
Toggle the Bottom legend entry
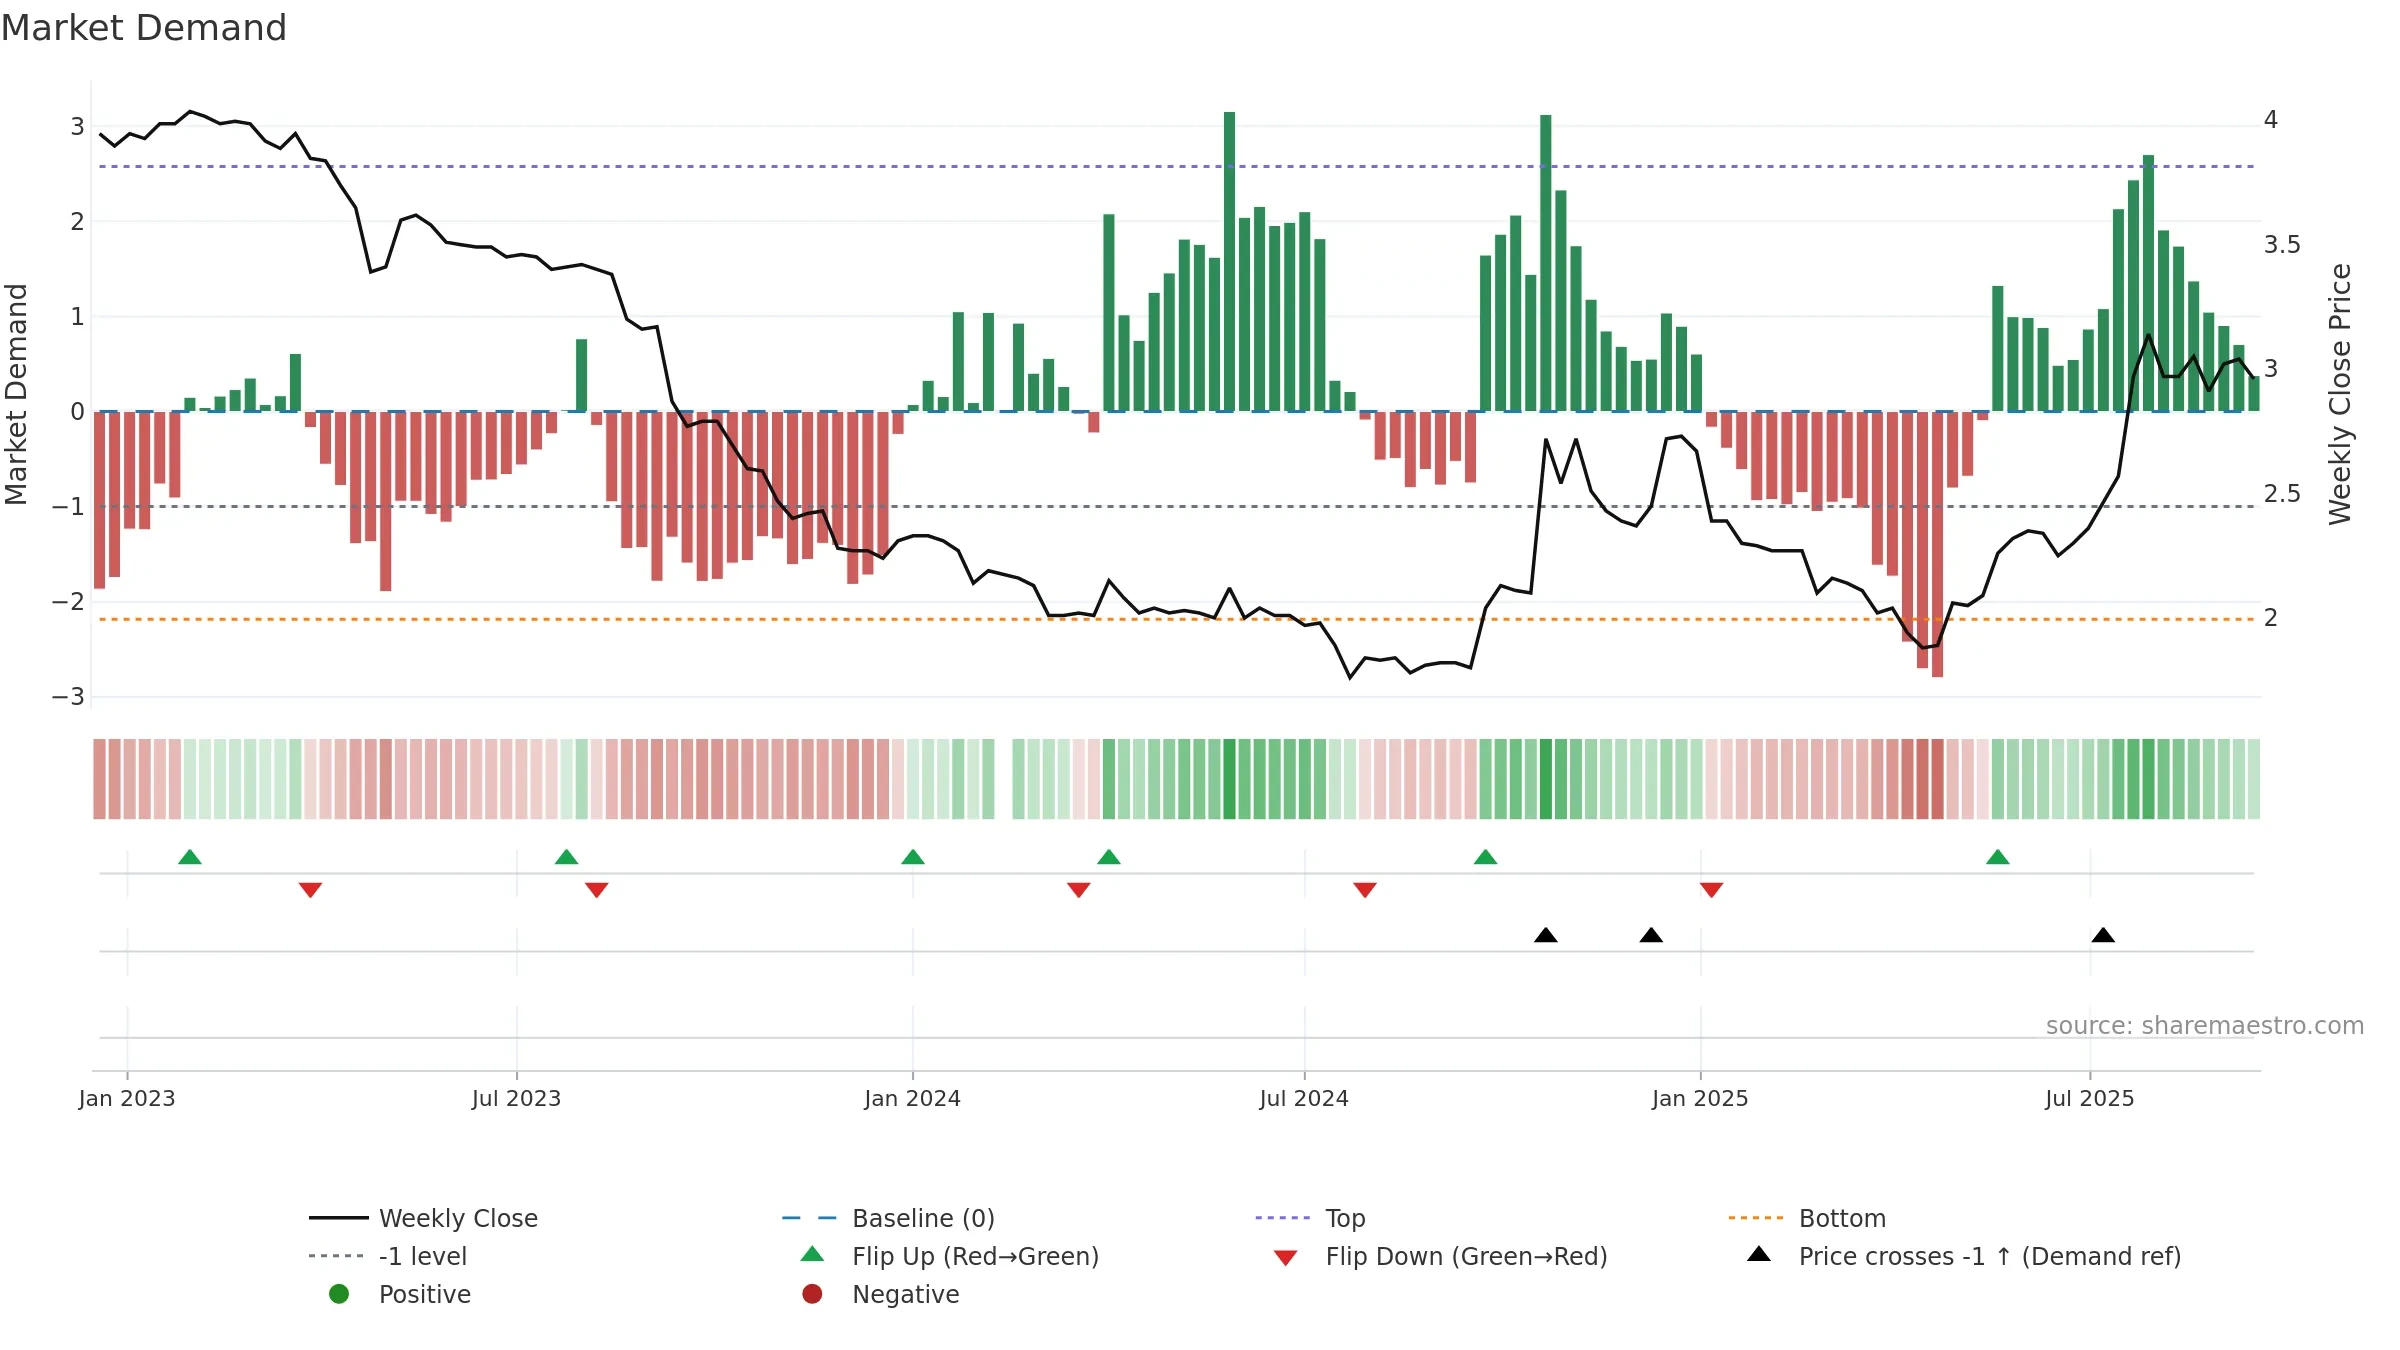click(x=1807, y=1218)
